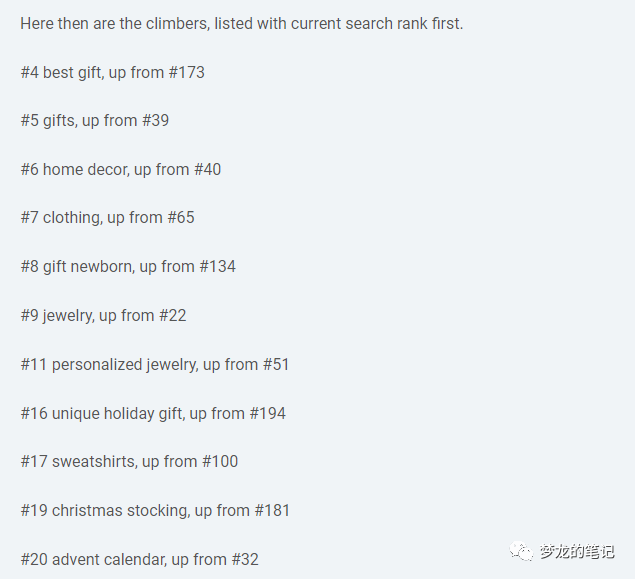The height and width of the screenshot is (579, 635).
Task: Click the '#134' previous rank number
Action: [x=217, y=267]
